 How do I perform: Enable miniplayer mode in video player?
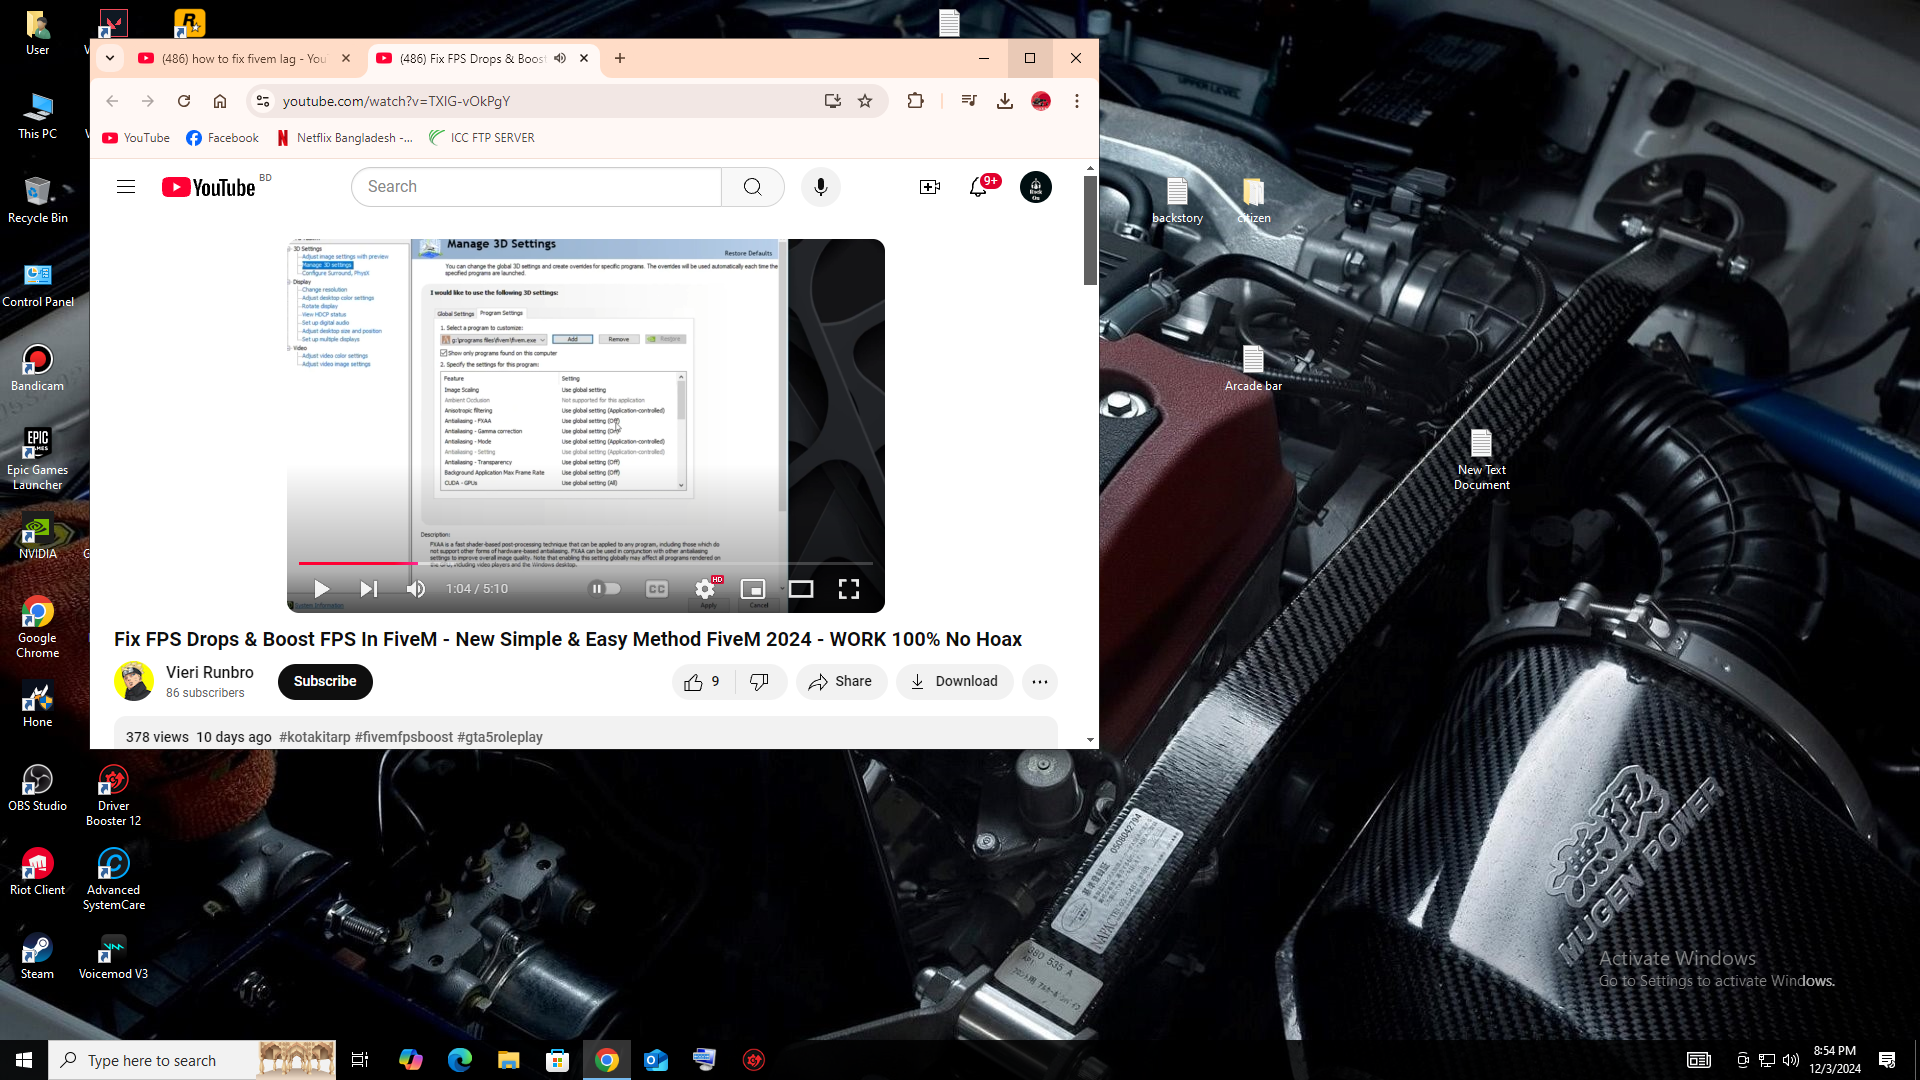(x=752, y=589)
